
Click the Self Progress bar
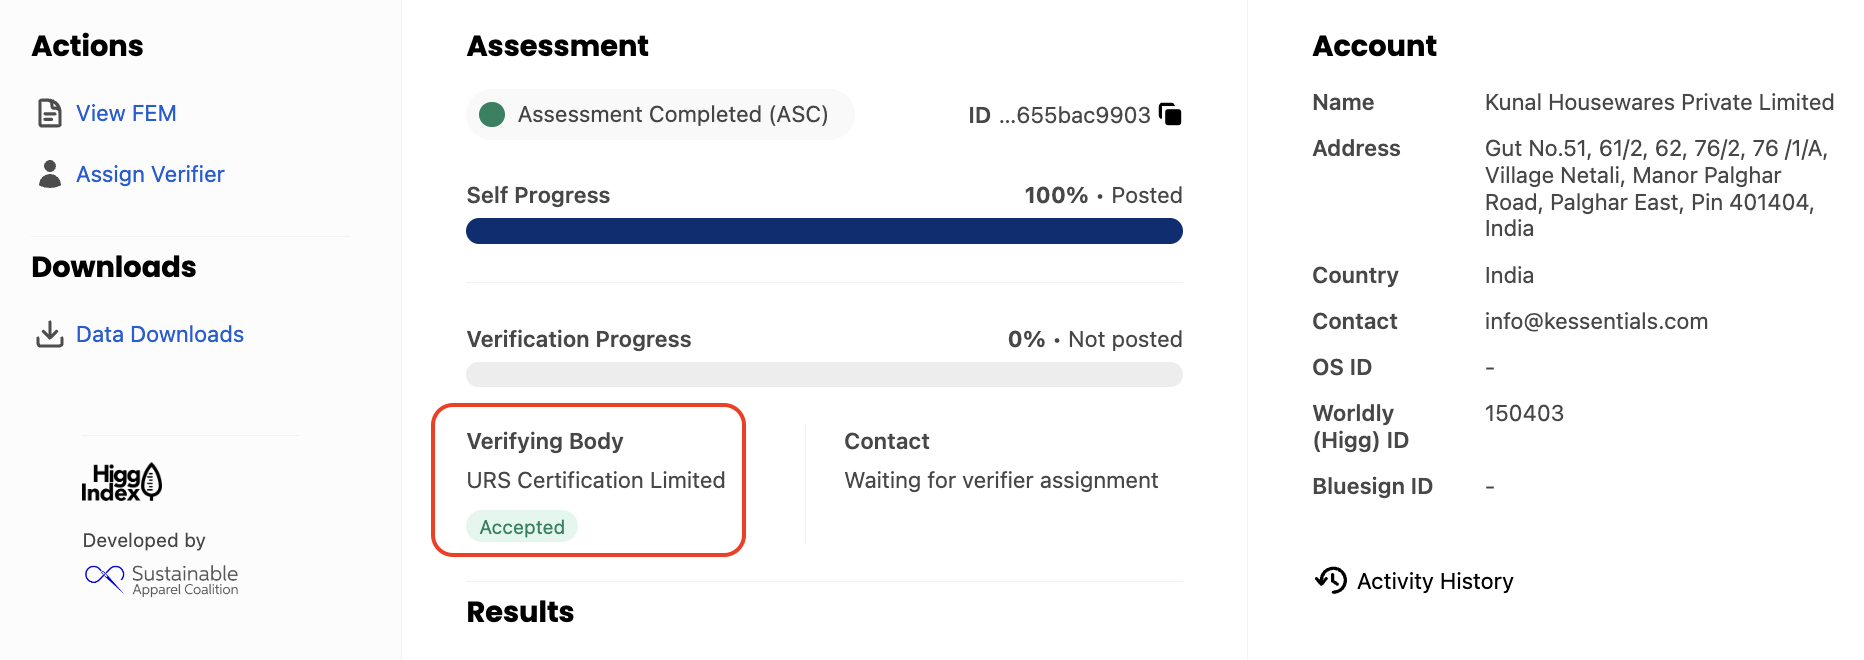coord(824,231)
